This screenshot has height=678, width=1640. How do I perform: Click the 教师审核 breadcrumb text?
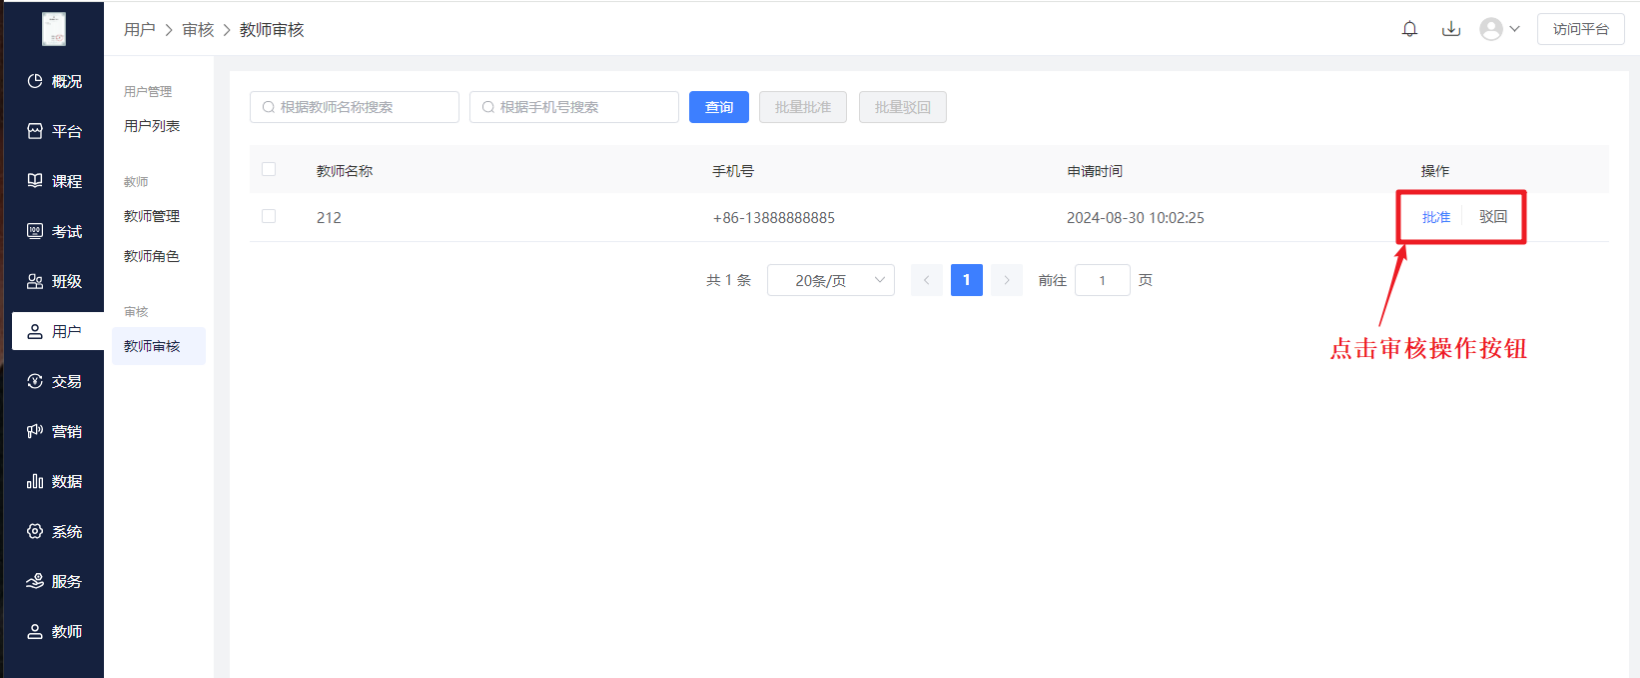tap(272, 30)
